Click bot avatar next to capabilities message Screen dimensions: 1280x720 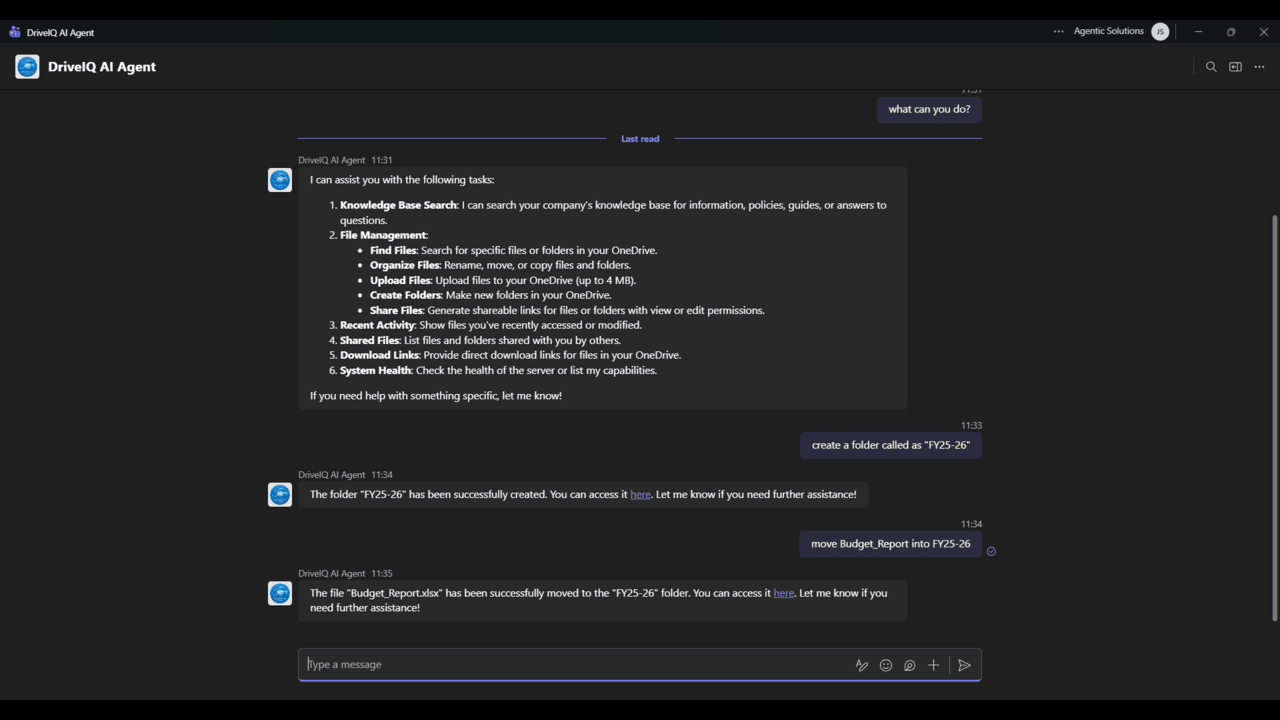tap(280, 180)
